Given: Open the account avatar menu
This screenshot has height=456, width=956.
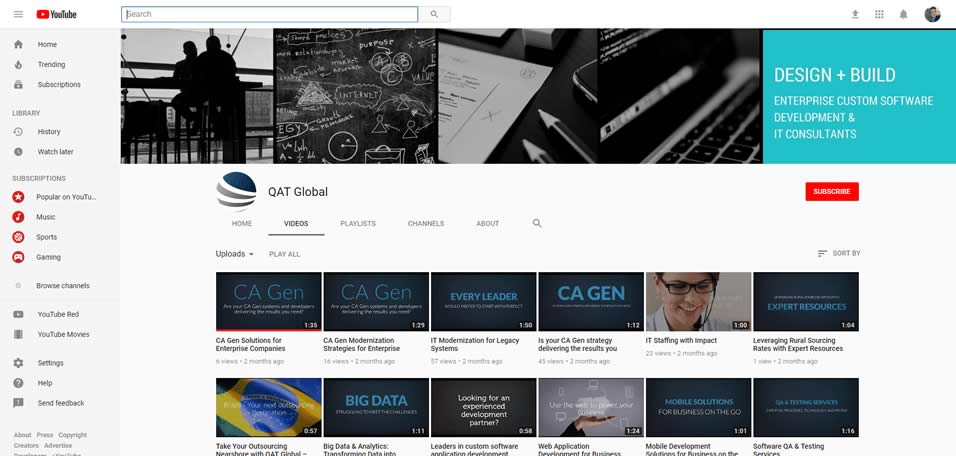Looking at the screenshot, I should pos(932,14).
